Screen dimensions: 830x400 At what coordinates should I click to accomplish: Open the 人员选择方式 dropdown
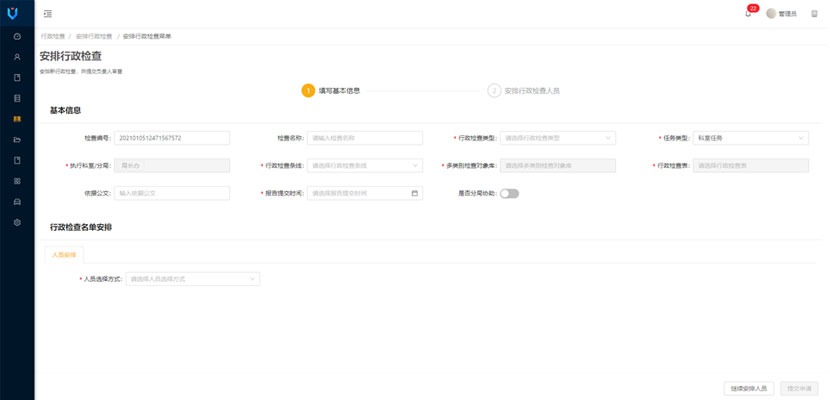click(193, 279)
